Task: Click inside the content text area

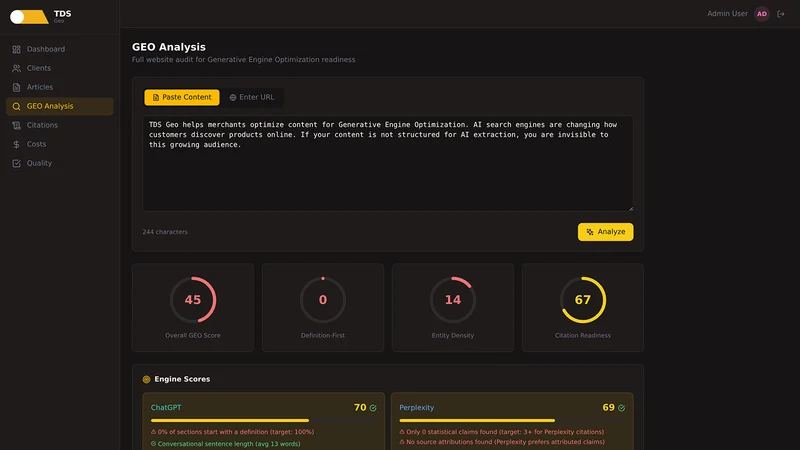Action: [388, 163]
